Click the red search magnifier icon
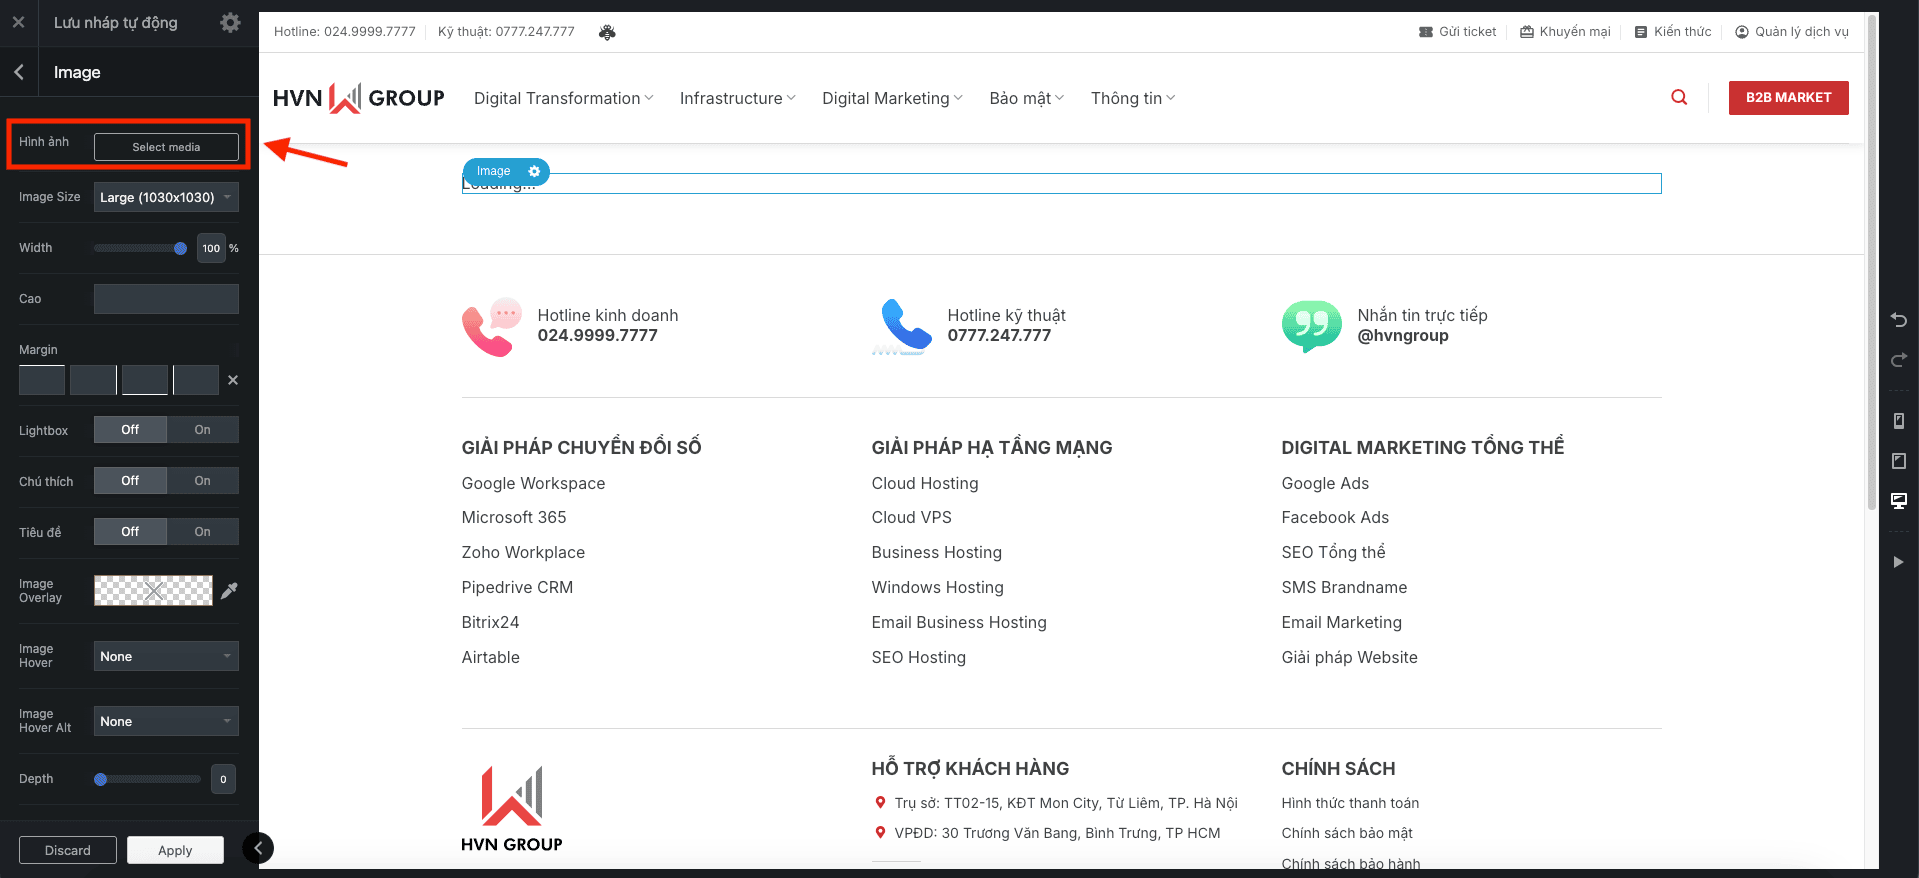The image size is (1919, 878). (x=1679, y=97)
